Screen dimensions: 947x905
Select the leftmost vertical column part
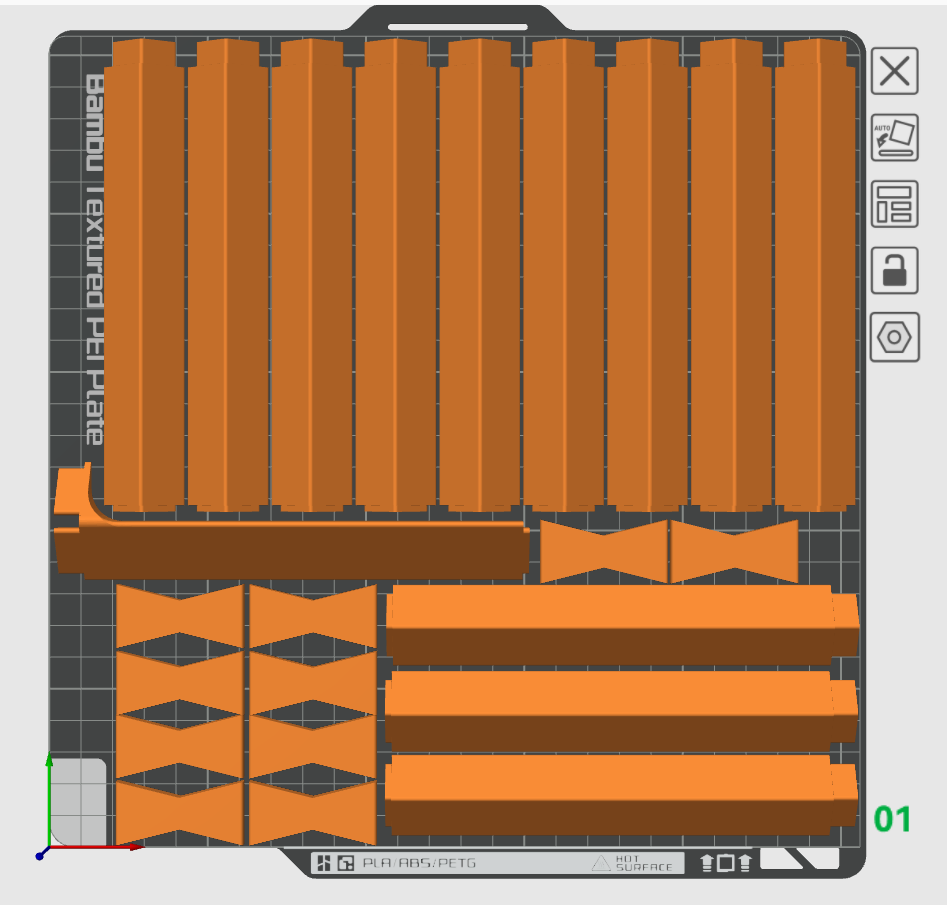144,275
